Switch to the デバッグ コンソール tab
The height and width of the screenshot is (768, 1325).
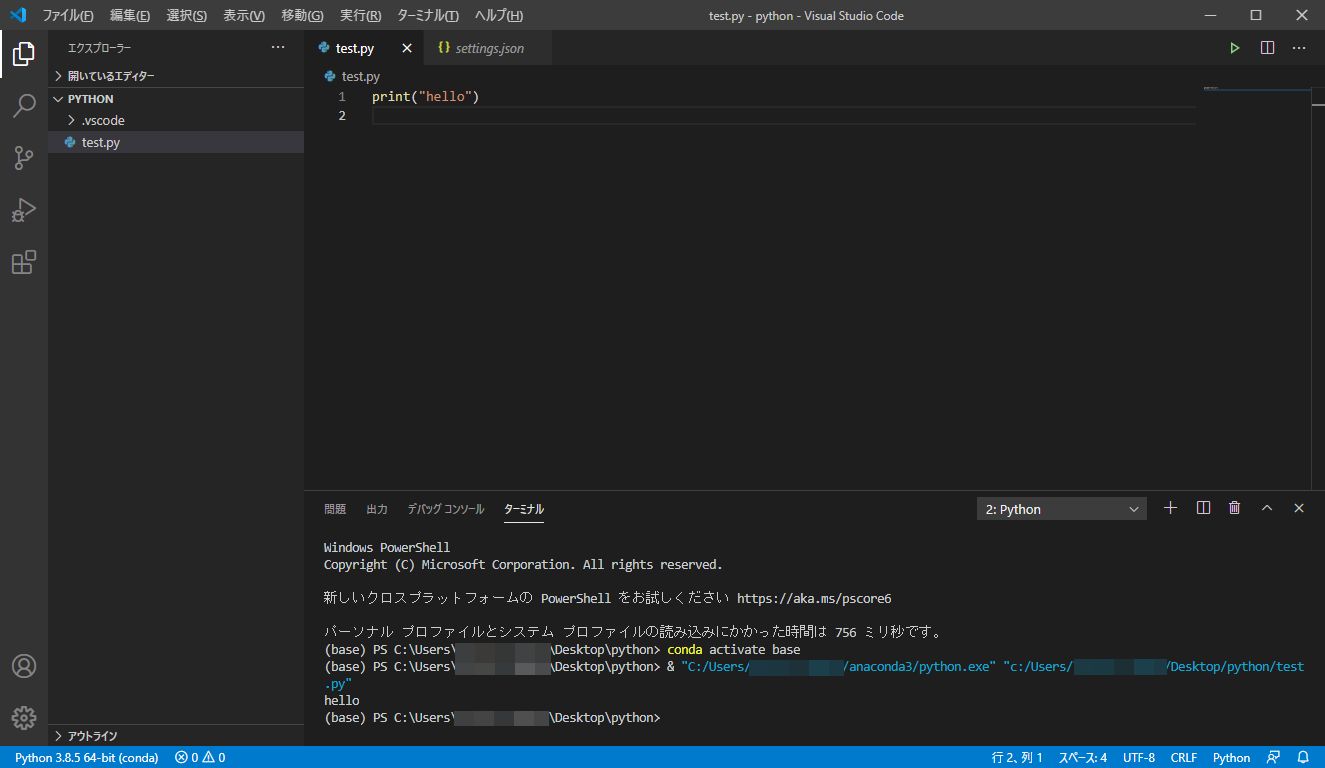point(445,509)
